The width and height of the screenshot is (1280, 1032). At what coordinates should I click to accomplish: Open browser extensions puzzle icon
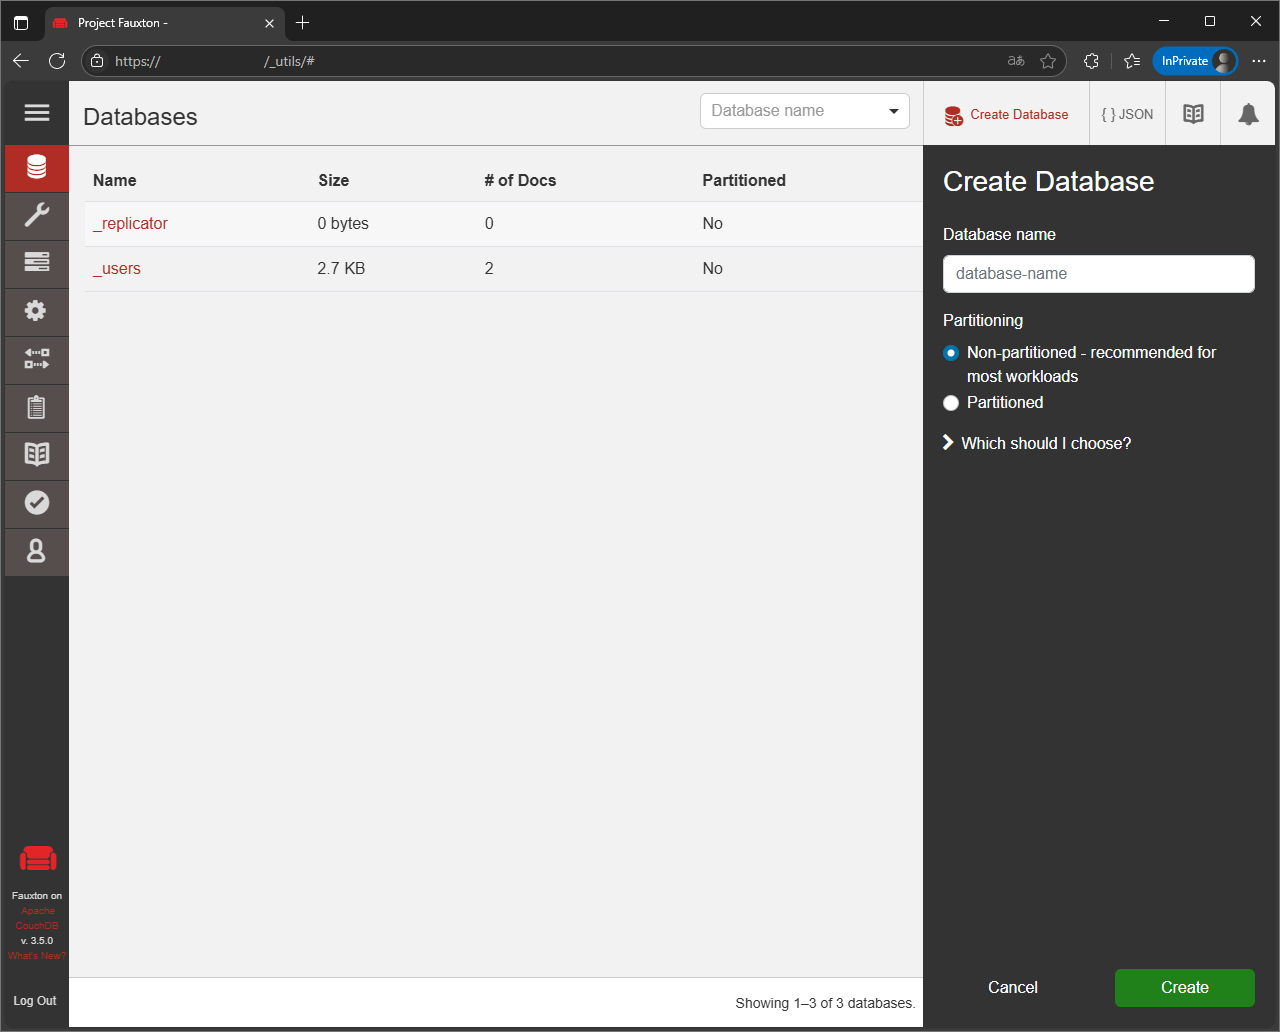(x=1091, y=61)
